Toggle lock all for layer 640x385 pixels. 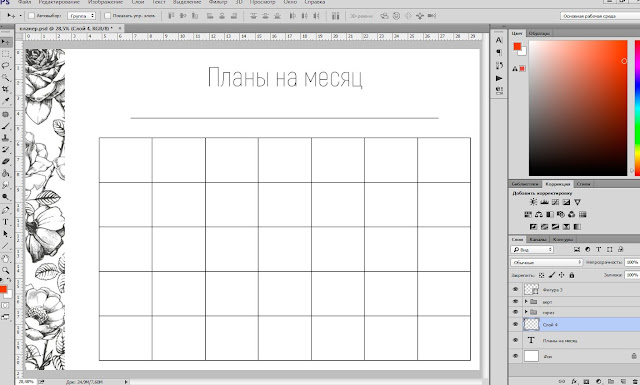[x=572, y=275]
